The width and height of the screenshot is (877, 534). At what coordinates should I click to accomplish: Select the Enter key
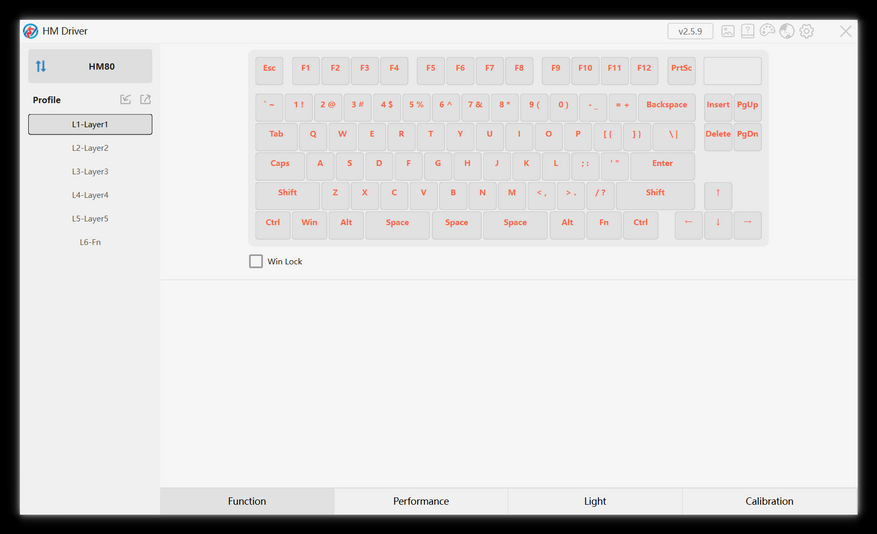(x=662, y=166)
